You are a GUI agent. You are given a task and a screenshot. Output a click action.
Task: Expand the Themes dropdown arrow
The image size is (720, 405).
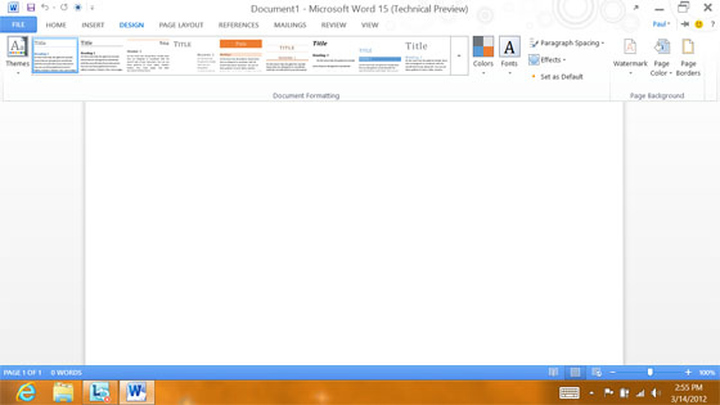coord(17,73)
